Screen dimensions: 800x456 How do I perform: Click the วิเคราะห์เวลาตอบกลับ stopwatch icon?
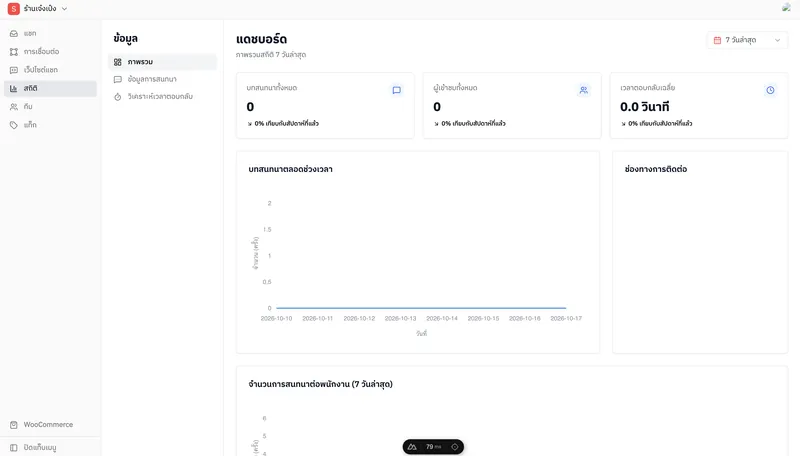pyautogui.click(x=118, y=96)
